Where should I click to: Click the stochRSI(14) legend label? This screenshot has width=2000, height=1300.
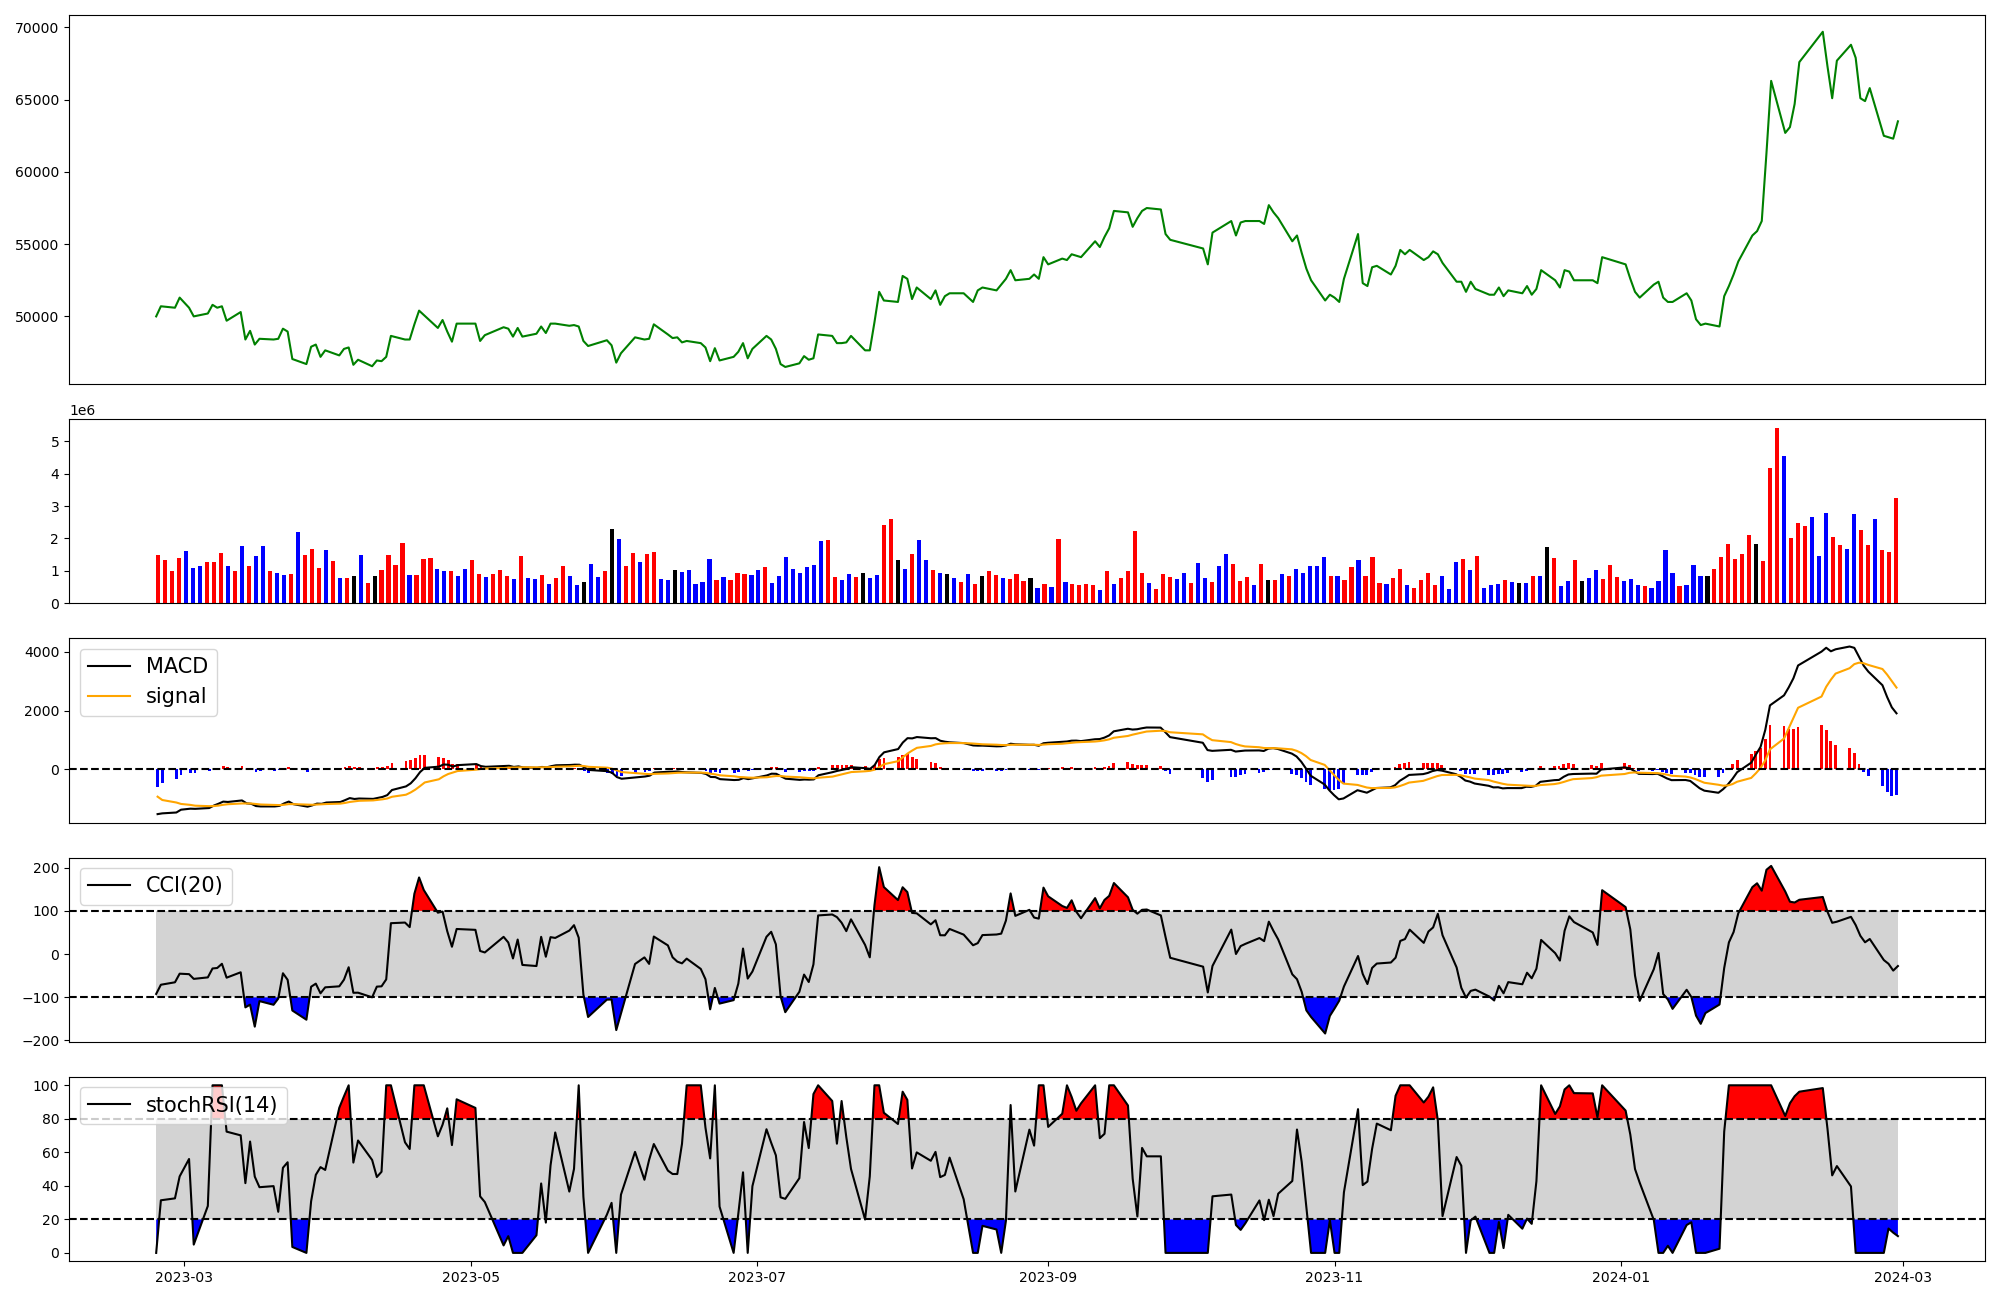[211, 1104]
